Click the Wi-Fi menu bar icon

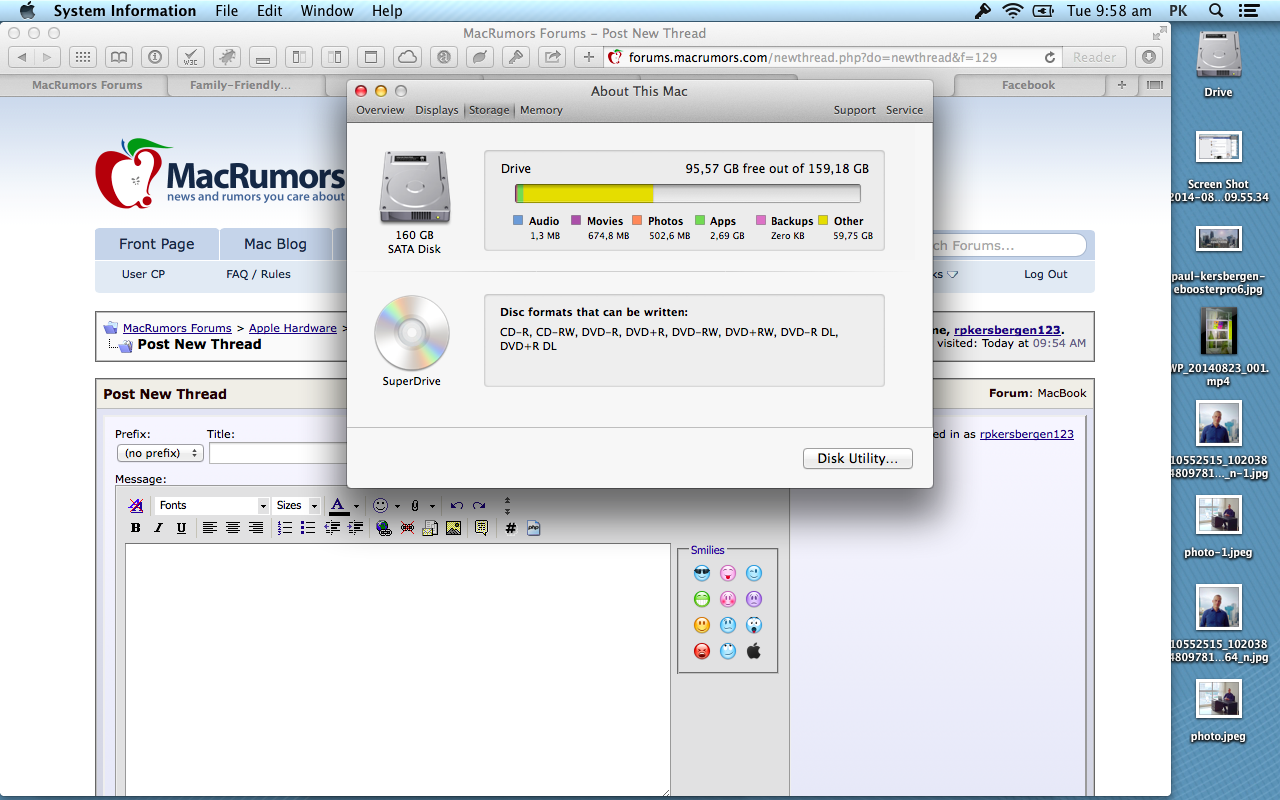[x=1013, y=11]
